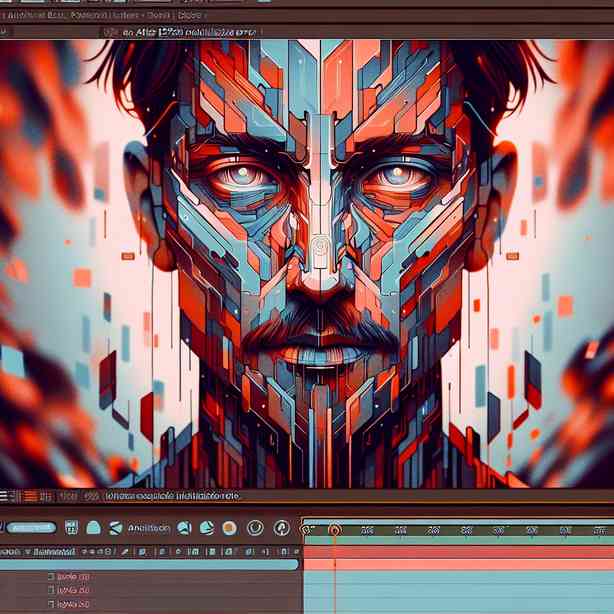Screen dimensions: 614x614
Task: Click the face artwork in the composition viewer
Action: (x=320, y=263)
